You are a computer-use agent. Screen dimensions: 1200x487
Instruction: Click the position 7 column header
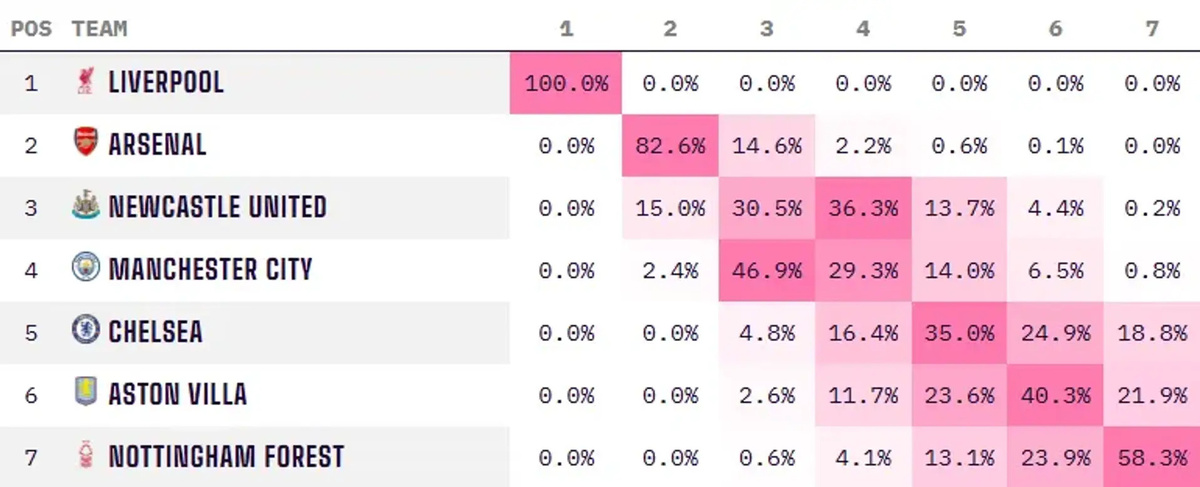(1151, 28)
